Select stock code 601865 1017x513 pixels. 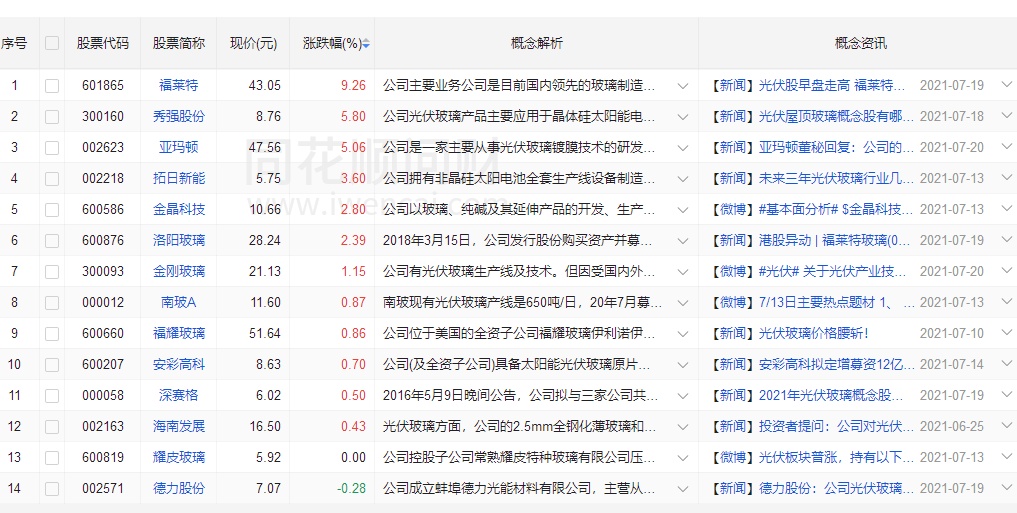102,85
